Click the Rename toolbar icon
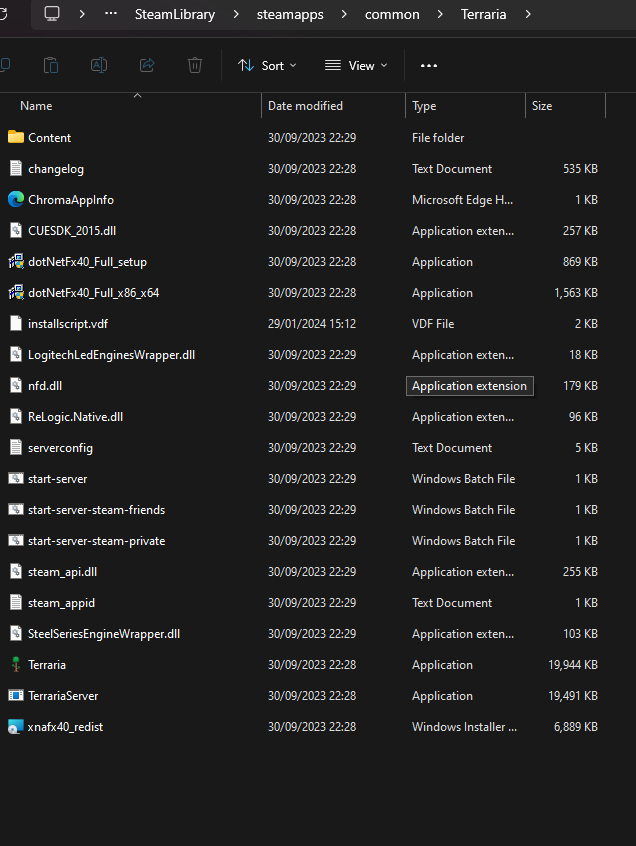 click(99, 65)
